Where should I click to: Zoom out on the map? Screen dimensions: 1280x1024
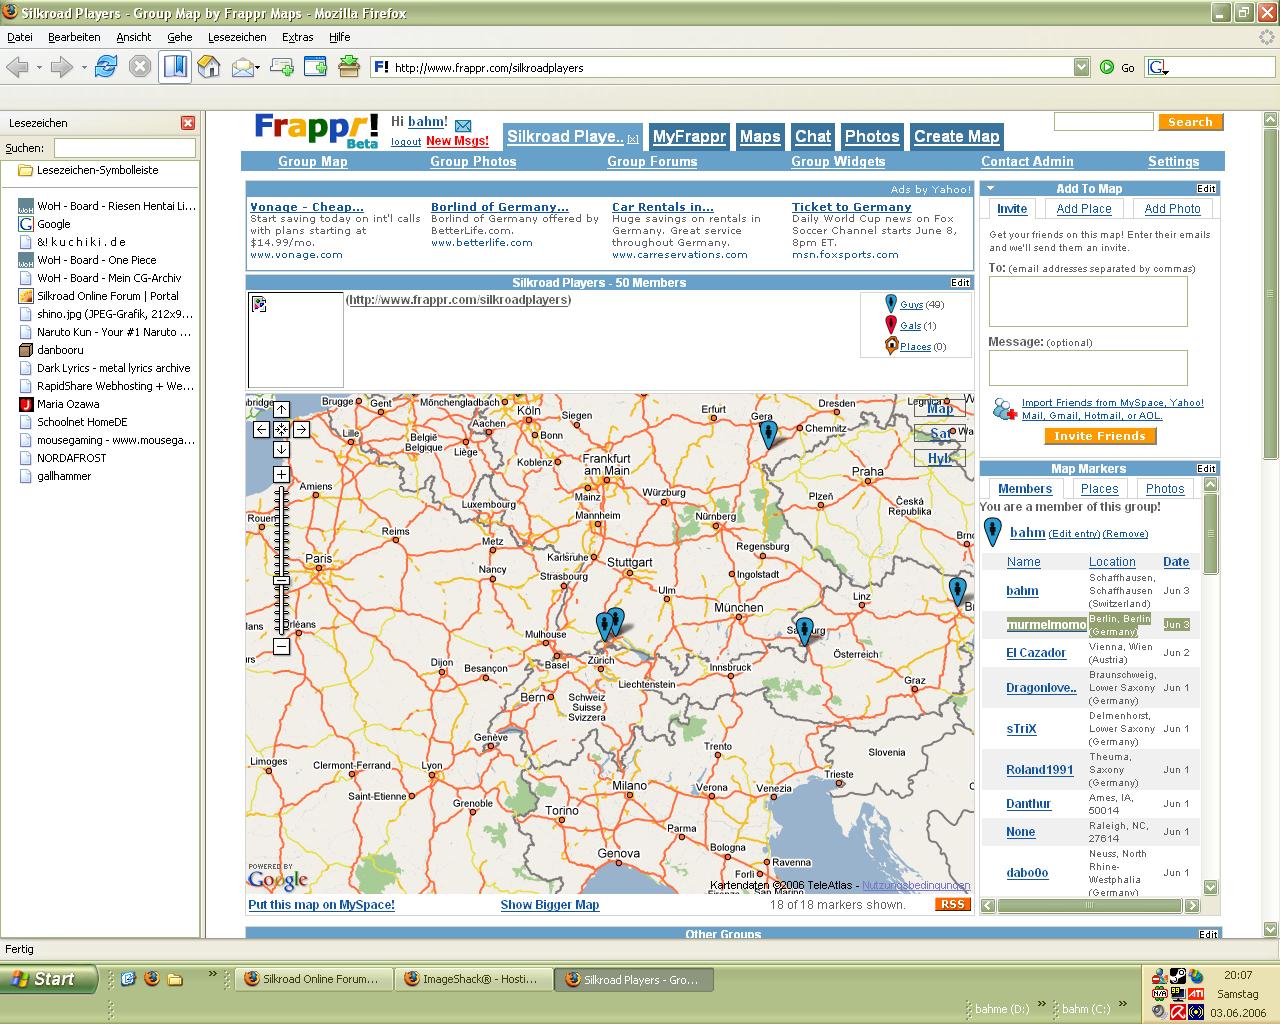281,646
